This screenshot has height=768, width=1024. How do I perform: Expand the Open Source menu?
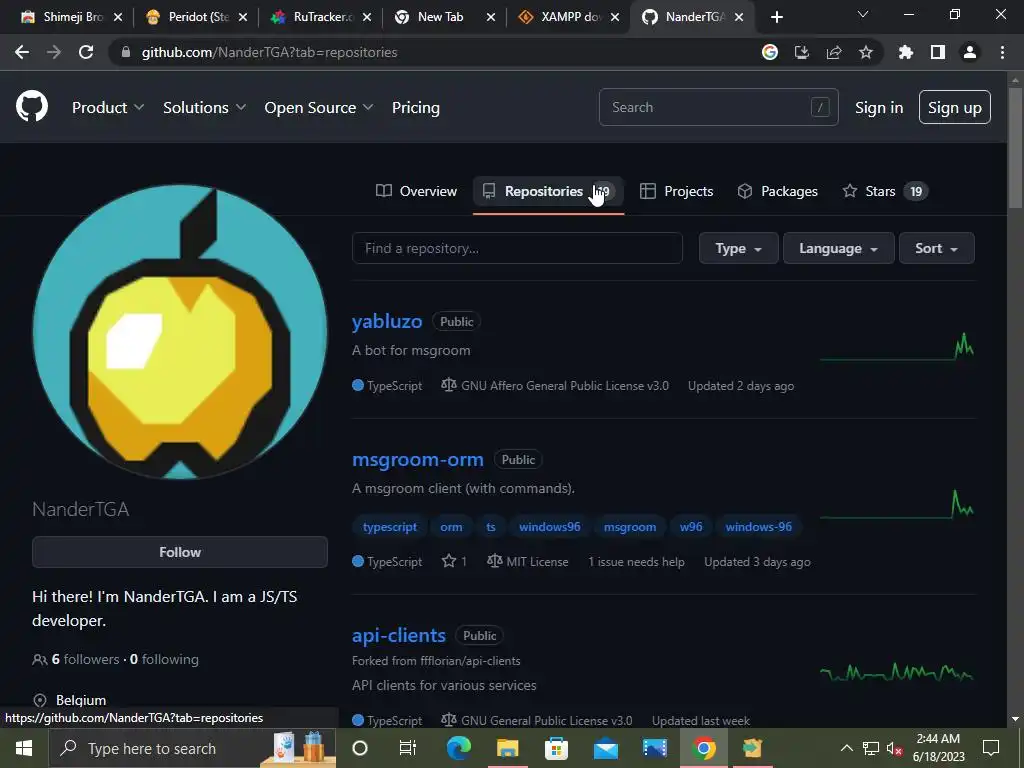(x=319, y=107)
